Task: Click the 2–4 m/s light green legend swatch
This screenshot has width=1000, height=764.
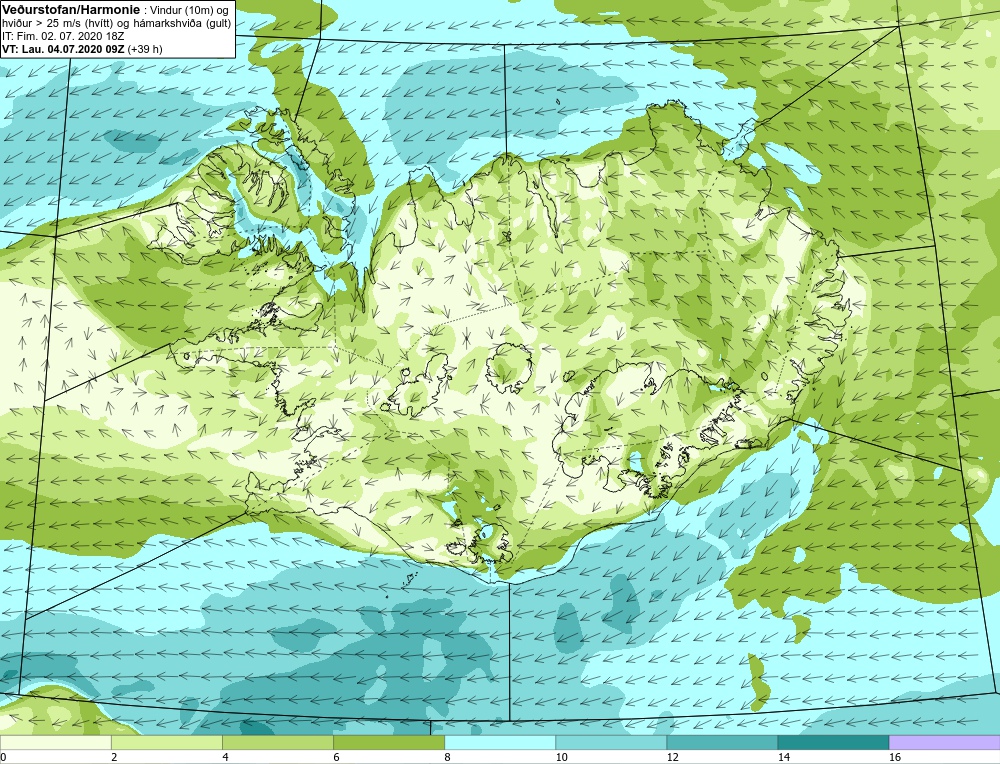Action: point(166,742)
